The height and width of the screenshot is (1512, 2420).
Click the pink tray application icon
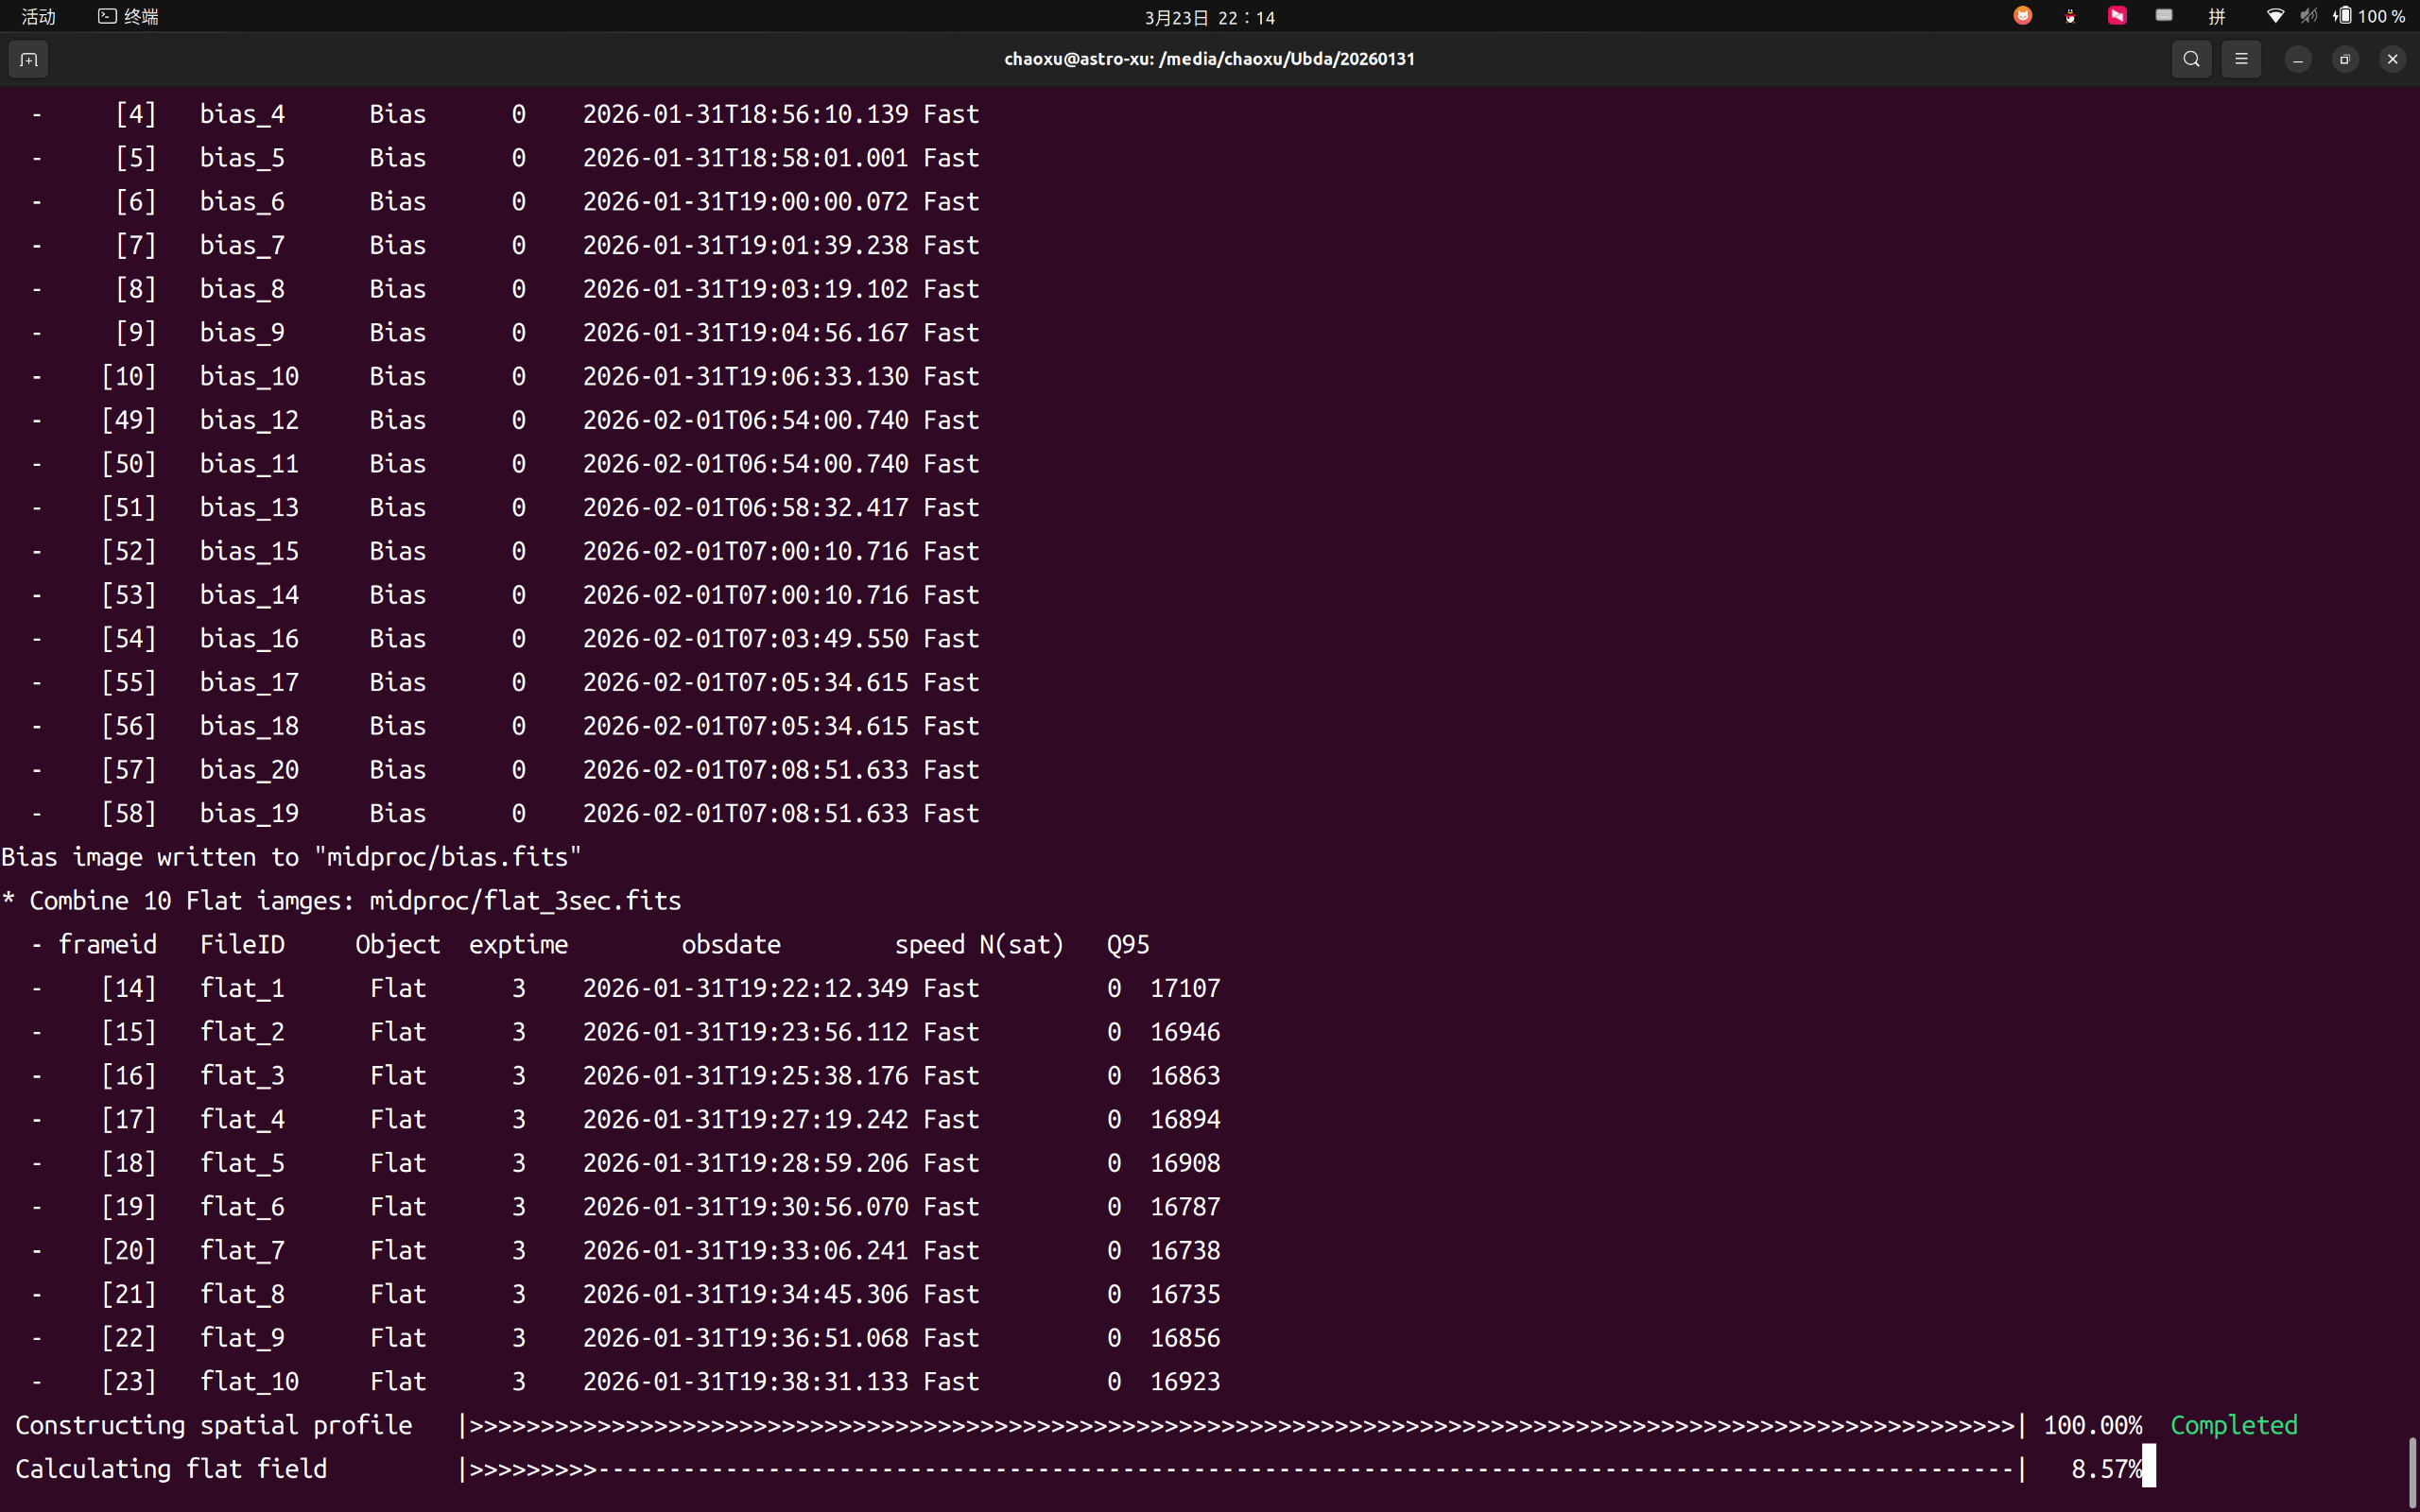(2117, 16)
